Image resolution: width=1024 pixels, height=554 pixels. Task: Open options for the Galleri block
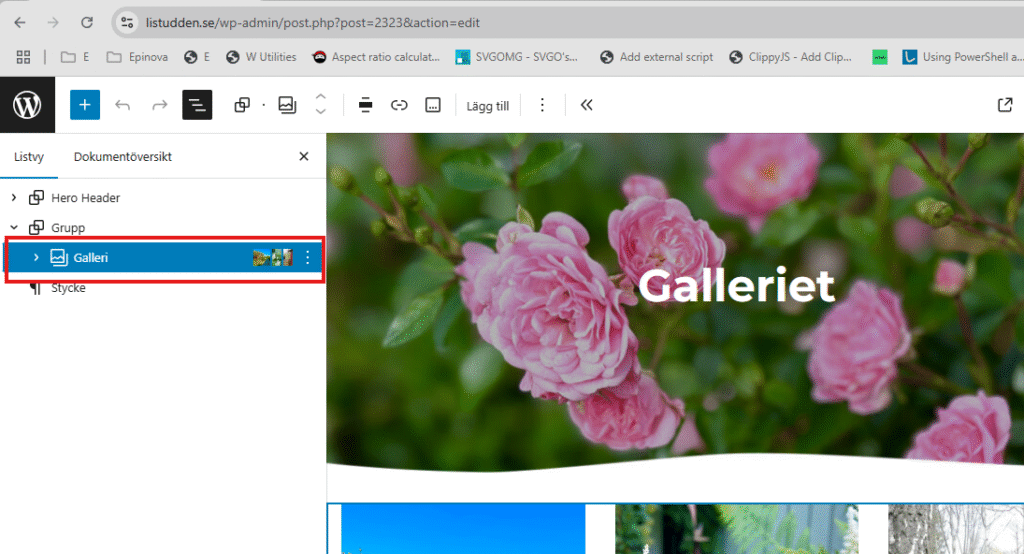pos(308,257)
